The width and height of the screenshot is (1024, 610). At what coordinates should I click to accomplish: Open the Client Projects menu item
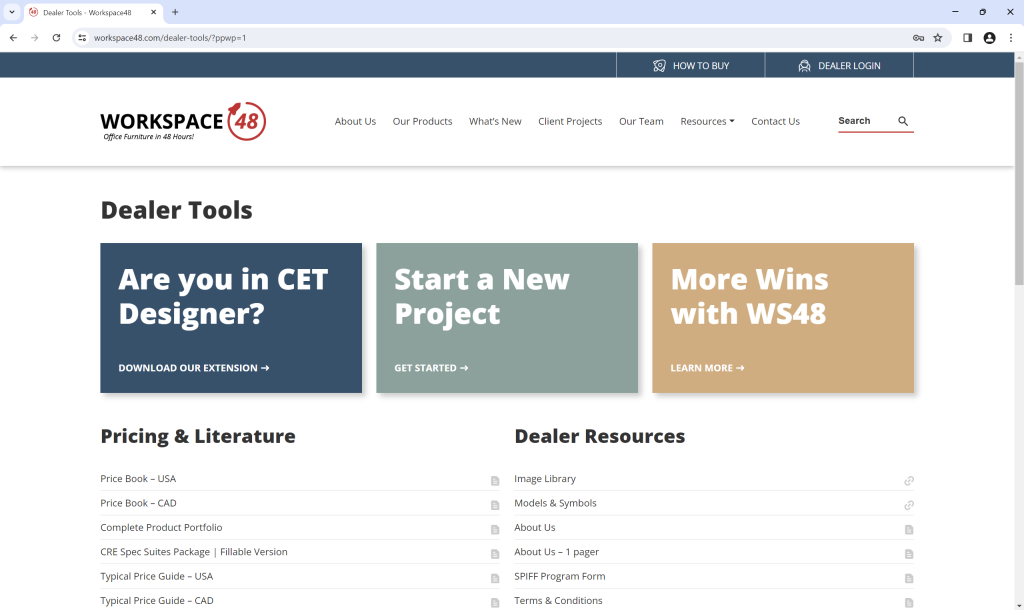coord(570,121)
